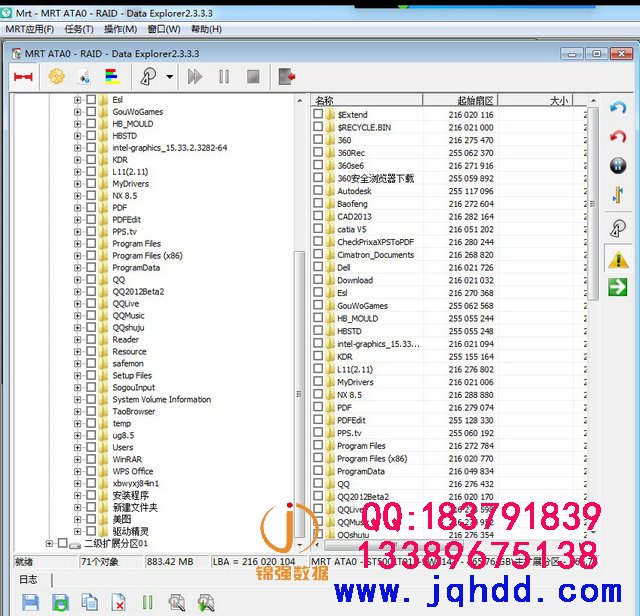Open the 任务(T) menu
640x616 pixels.
point(79,29)
